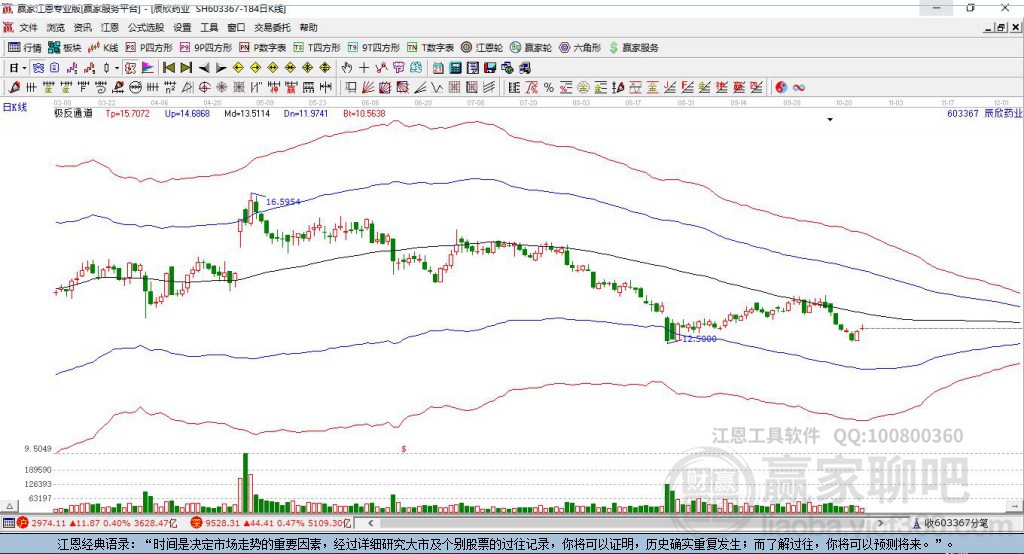Click the black left arrow icon
Image resolution: width=1024 pixels, height=554 pixels.
[204, 68]
